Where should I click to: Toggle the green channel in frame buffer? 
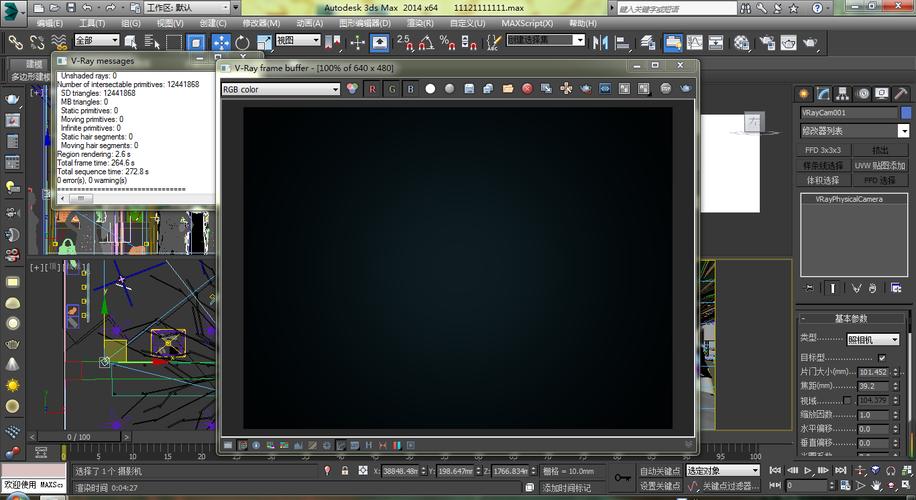[x=392, y=89]
